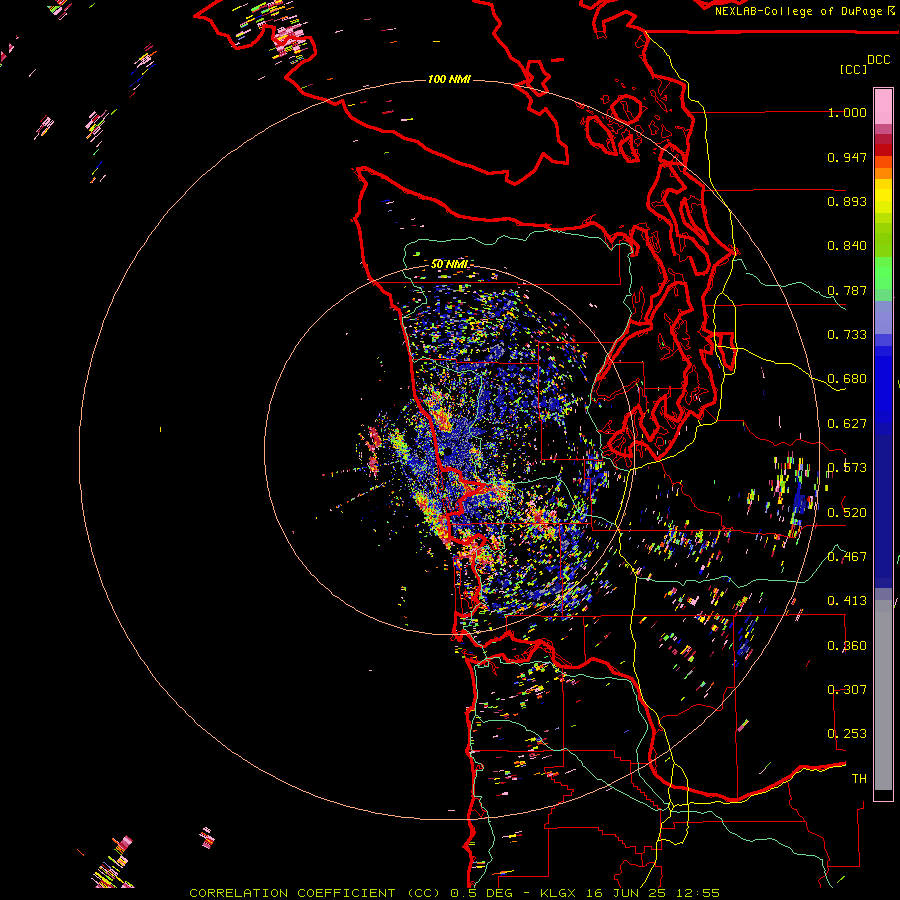The width and height of the screenshot is (900, 900).
Task: Click the 0.627 color scale value
Action: [847, 424]
